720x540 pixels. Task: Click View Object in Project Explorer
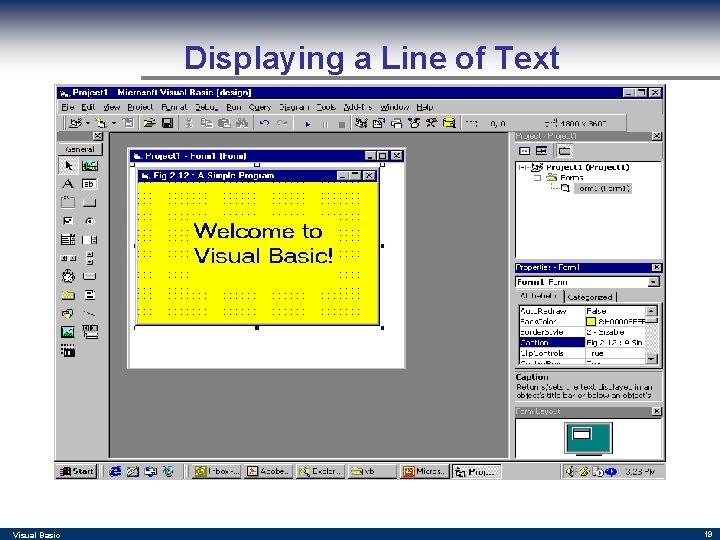pyautogui.click(x=542, y=151)
